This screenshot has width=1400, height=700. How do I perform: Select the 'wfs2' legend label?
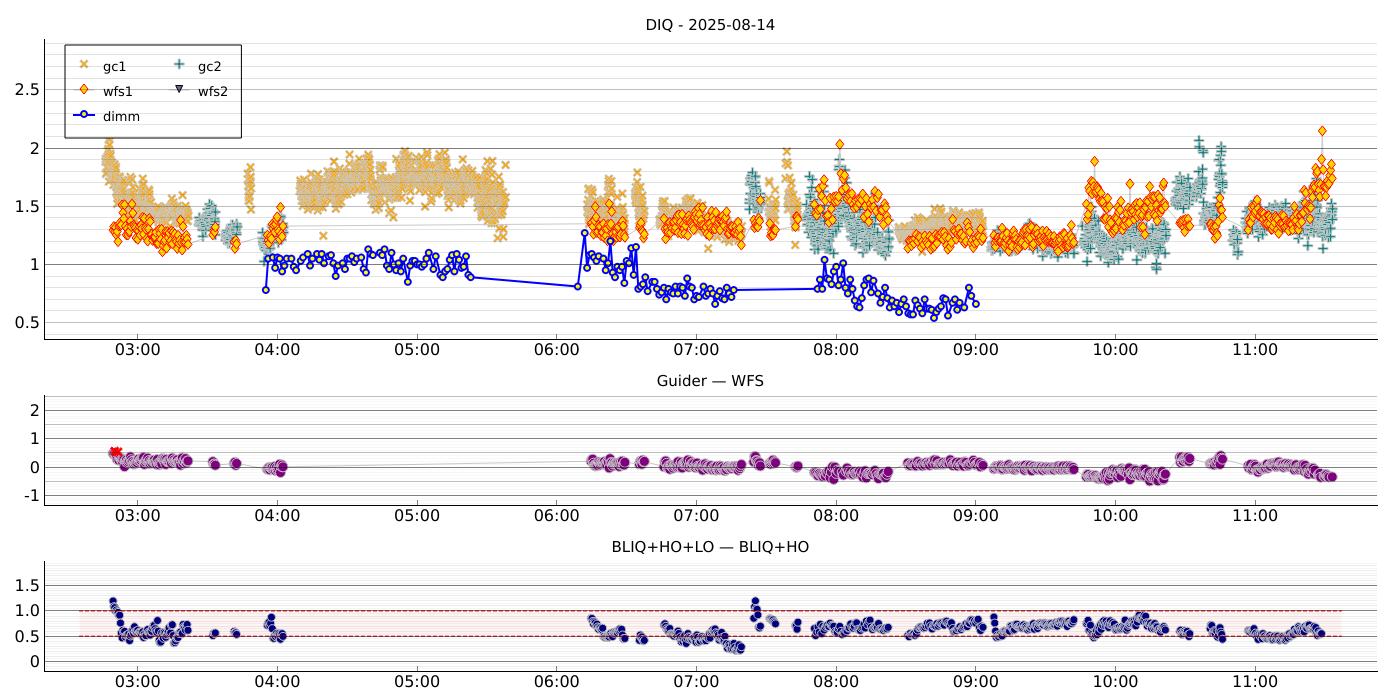point(213,91)
